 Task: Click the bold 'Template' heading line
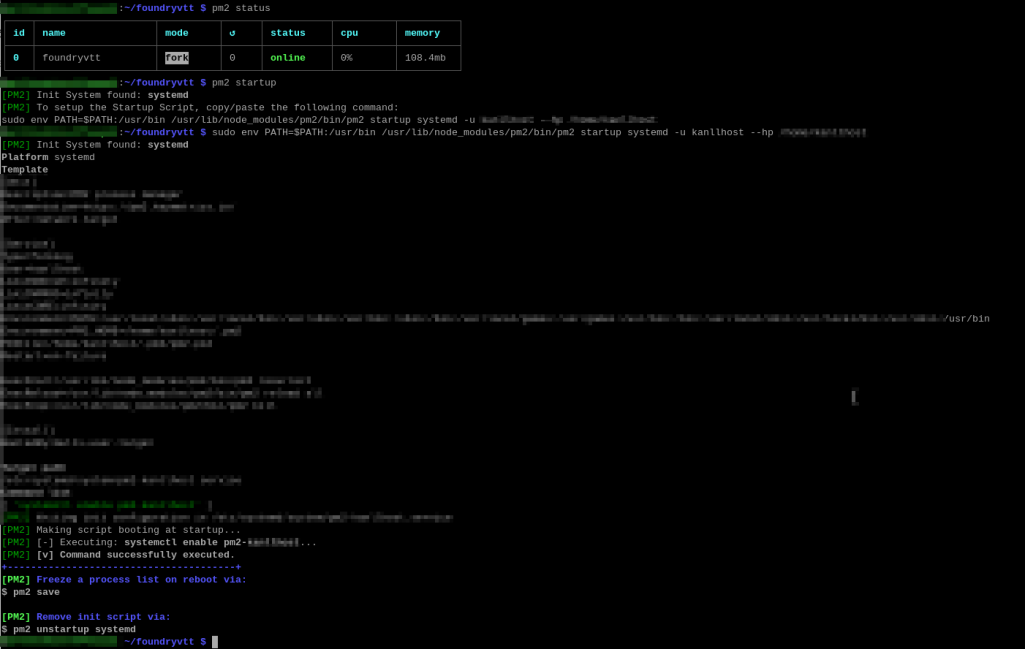pyautogui.click(x=25, y=170)
